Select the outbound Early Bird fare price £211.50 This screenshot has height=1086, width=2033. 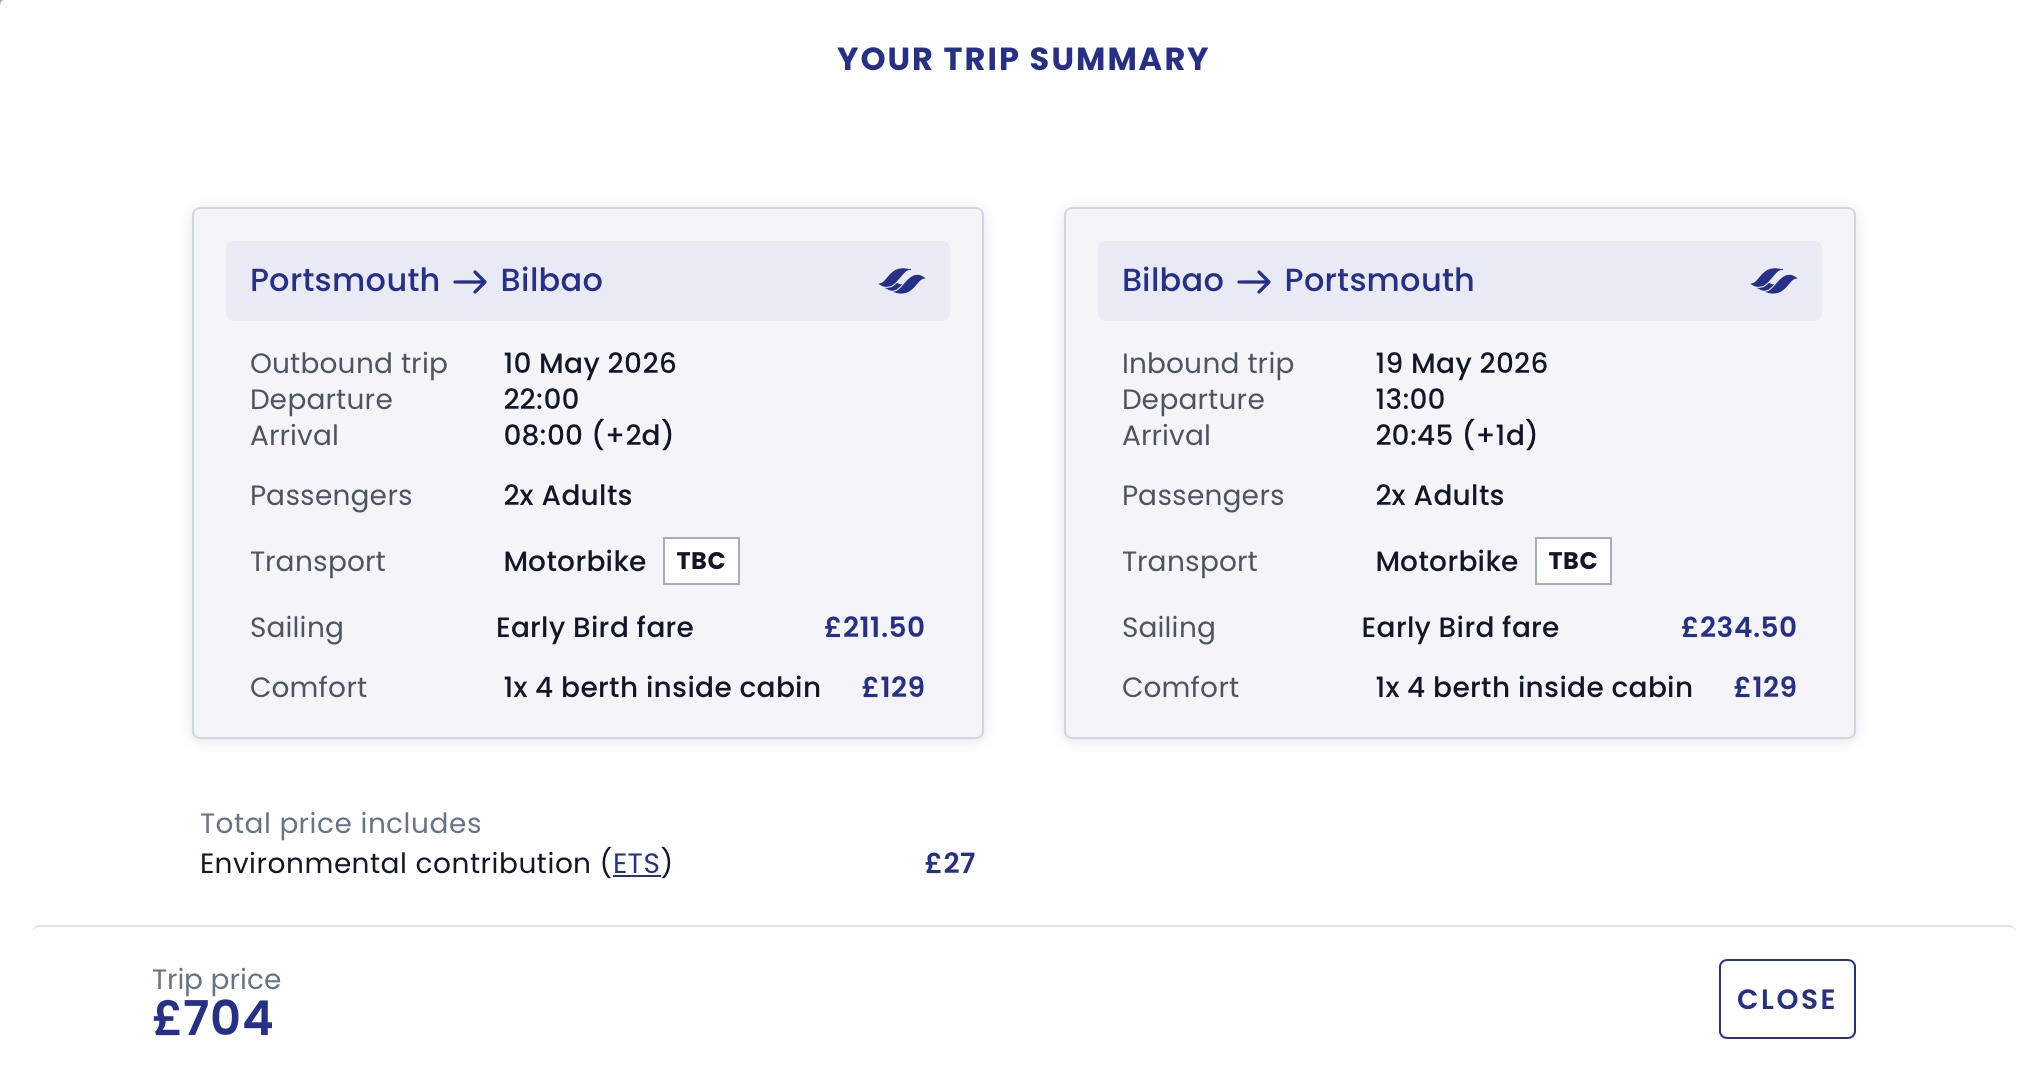pos(874,627)
